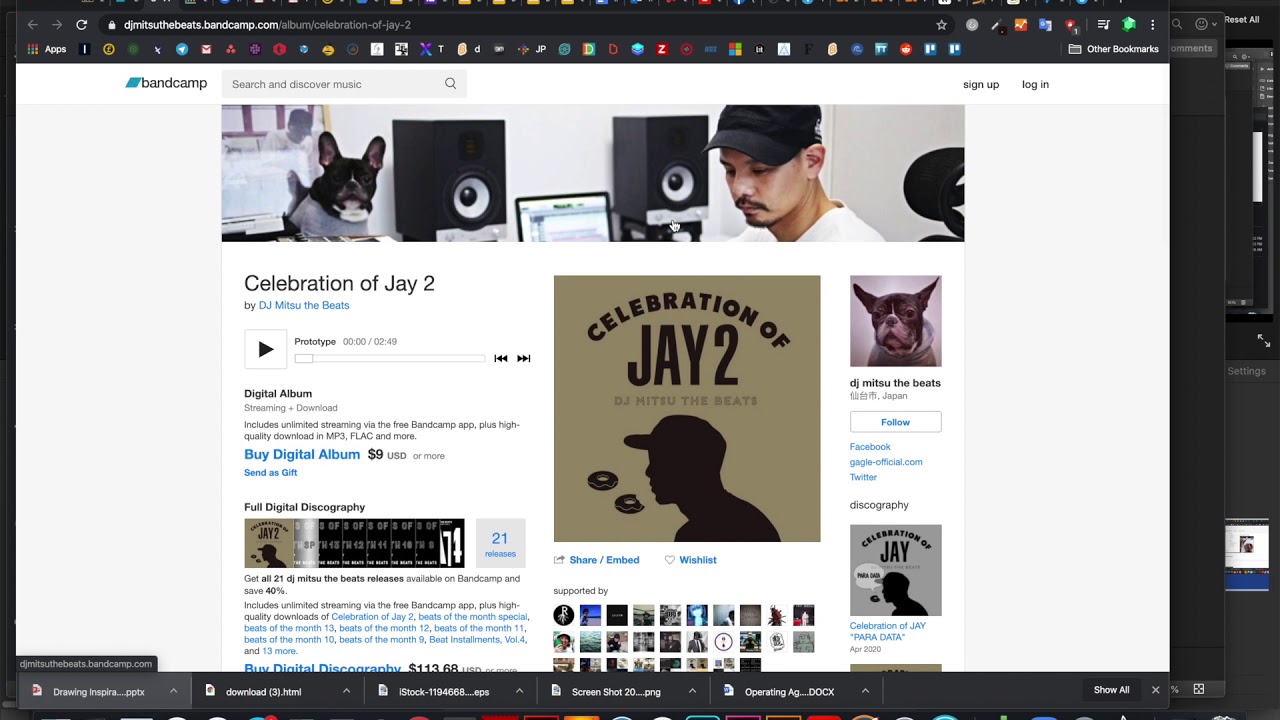Viewport: 1280px width, 720px height.
Task: Open the Beat Installments, Vol.4 link
Action: coord(477,640)
